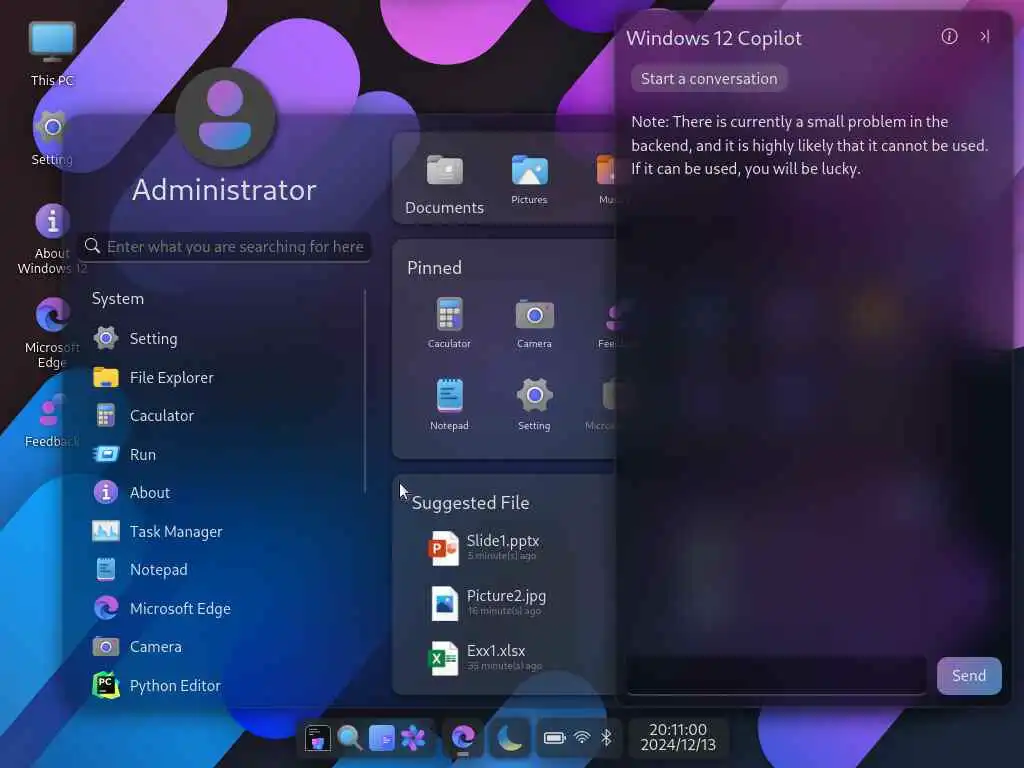Click the start menu taskbar icon
1024x768 pixels.
click(318, 738)
